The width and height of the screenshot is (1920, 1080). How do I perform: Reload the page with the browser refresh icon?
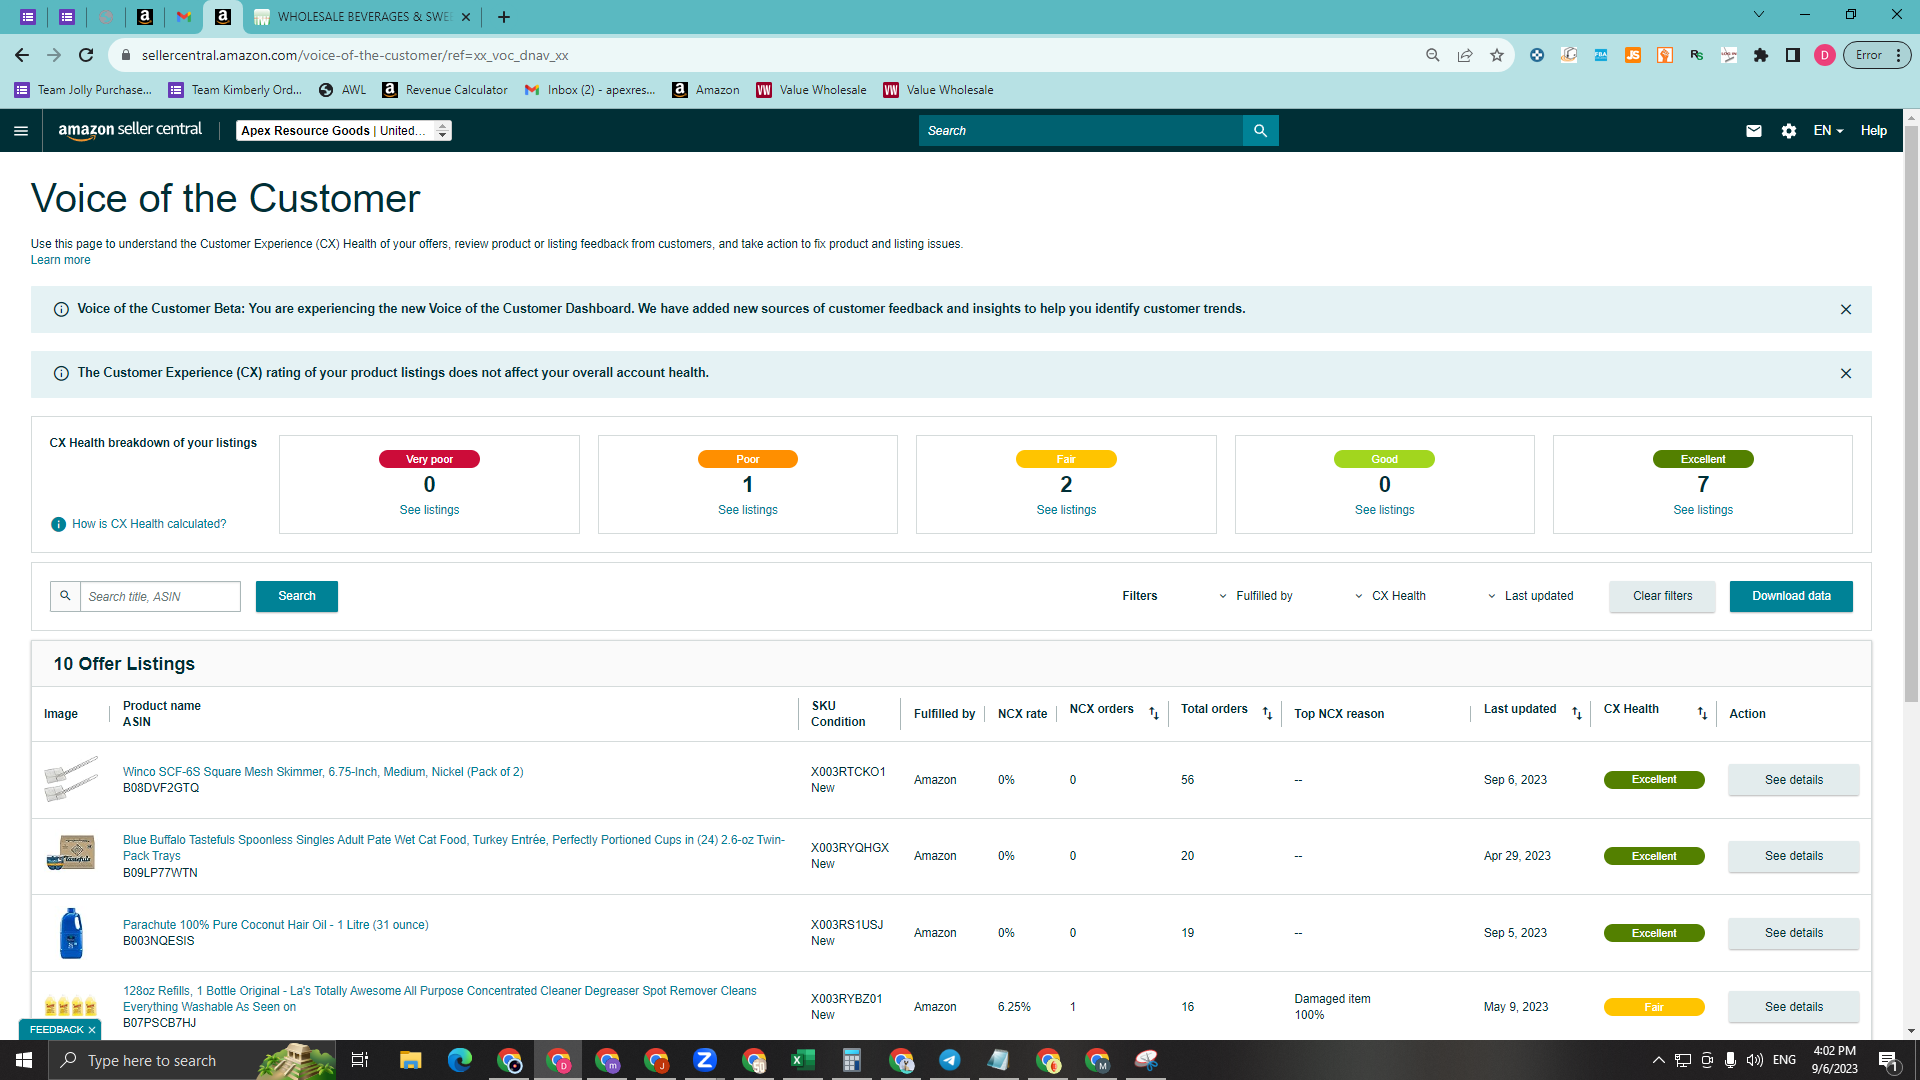point(86,56)
